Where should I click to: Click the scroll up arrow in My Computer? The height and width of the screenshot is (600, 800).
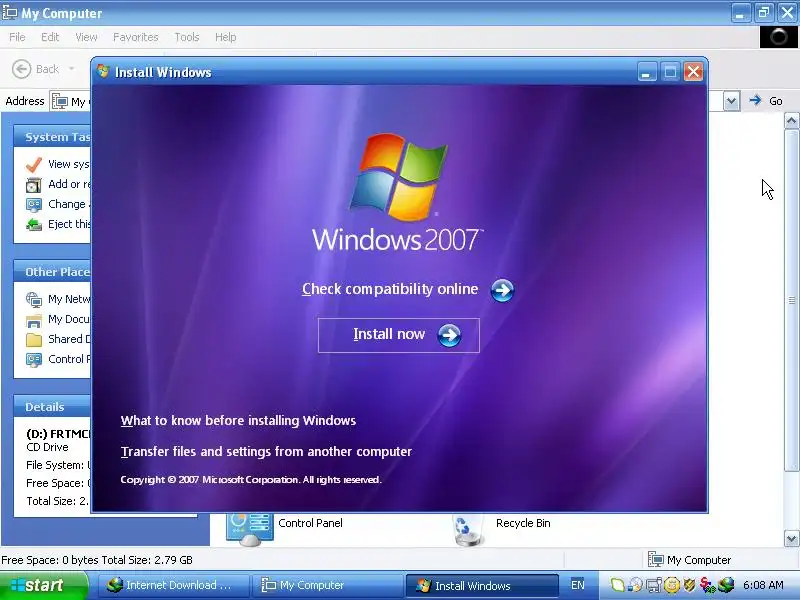point(791,121)
